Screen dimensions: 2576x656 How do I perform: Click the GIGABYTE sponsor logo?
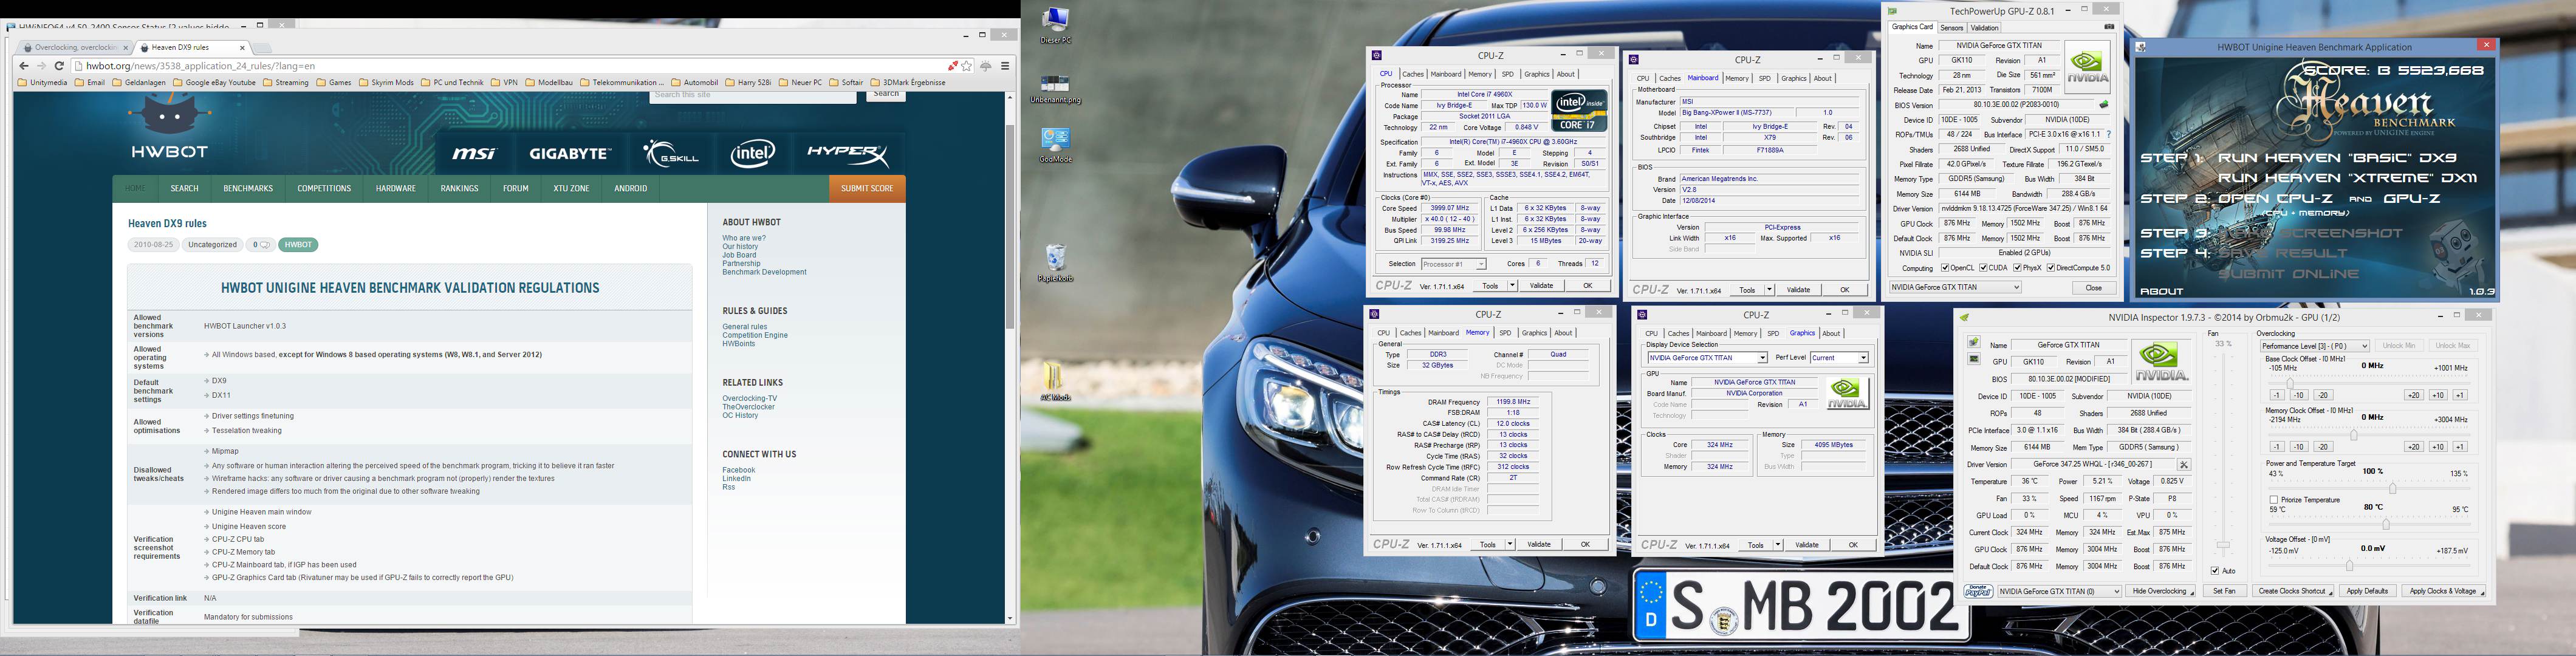tap(570, 154)
